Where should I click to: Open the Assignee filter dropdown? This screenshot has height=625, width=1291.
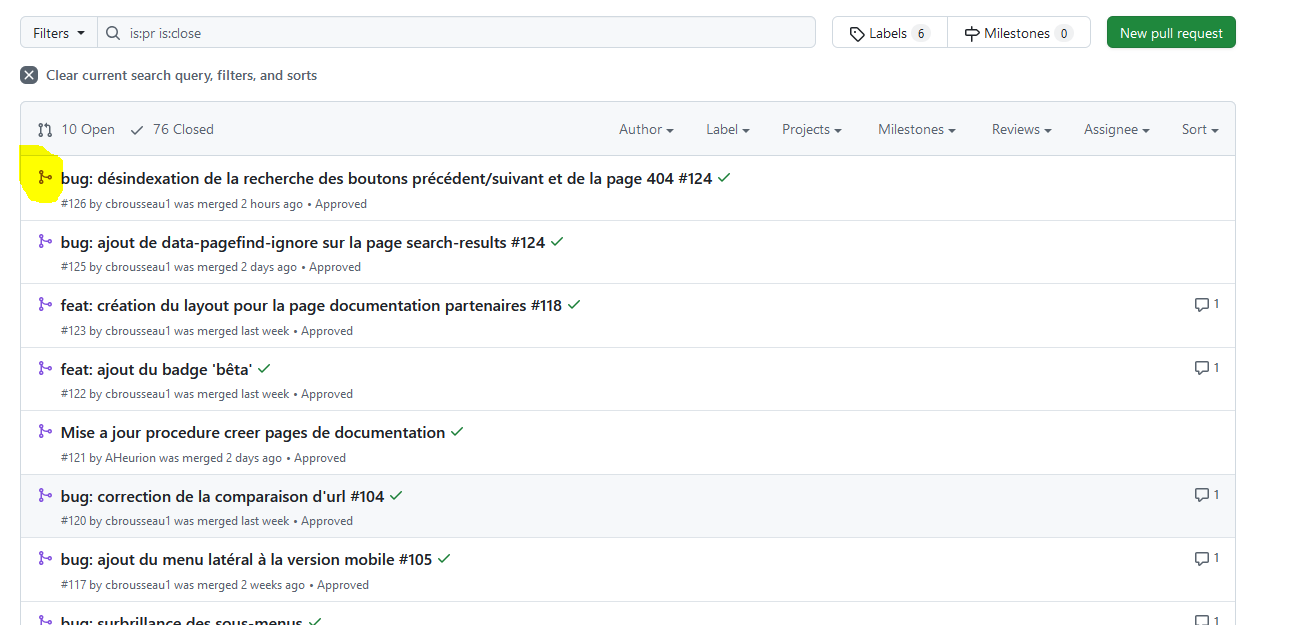[1116, 129]
